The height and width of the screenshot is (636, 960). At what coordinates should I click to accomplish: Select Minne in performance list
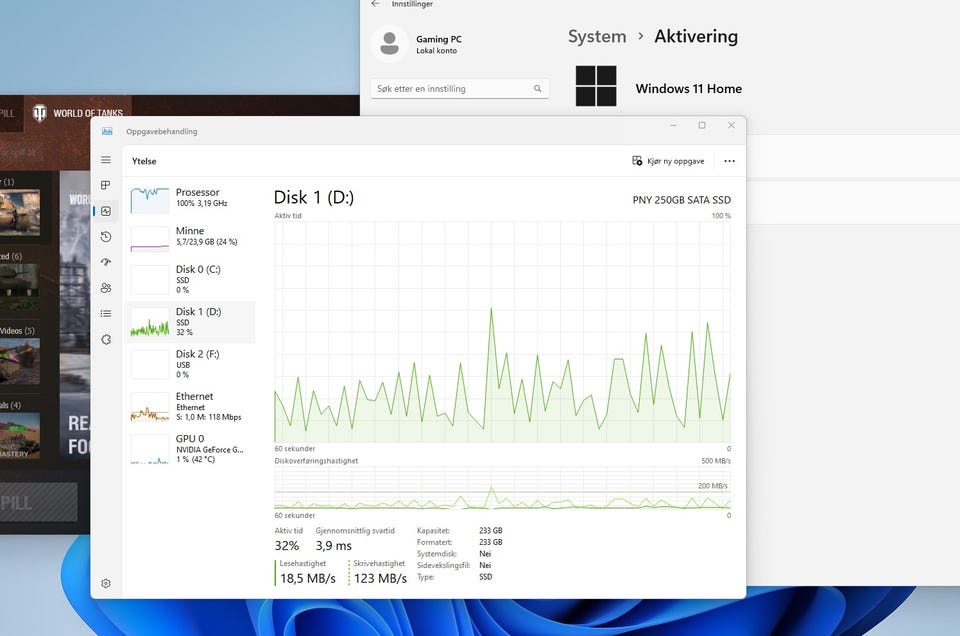pyautogui.click(x=189, y=238)
